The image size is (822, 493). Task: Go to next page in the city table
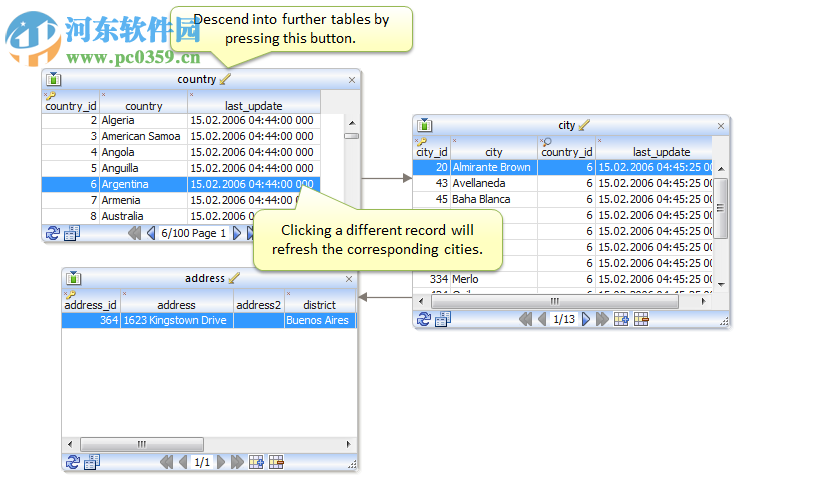coord(586,319)
